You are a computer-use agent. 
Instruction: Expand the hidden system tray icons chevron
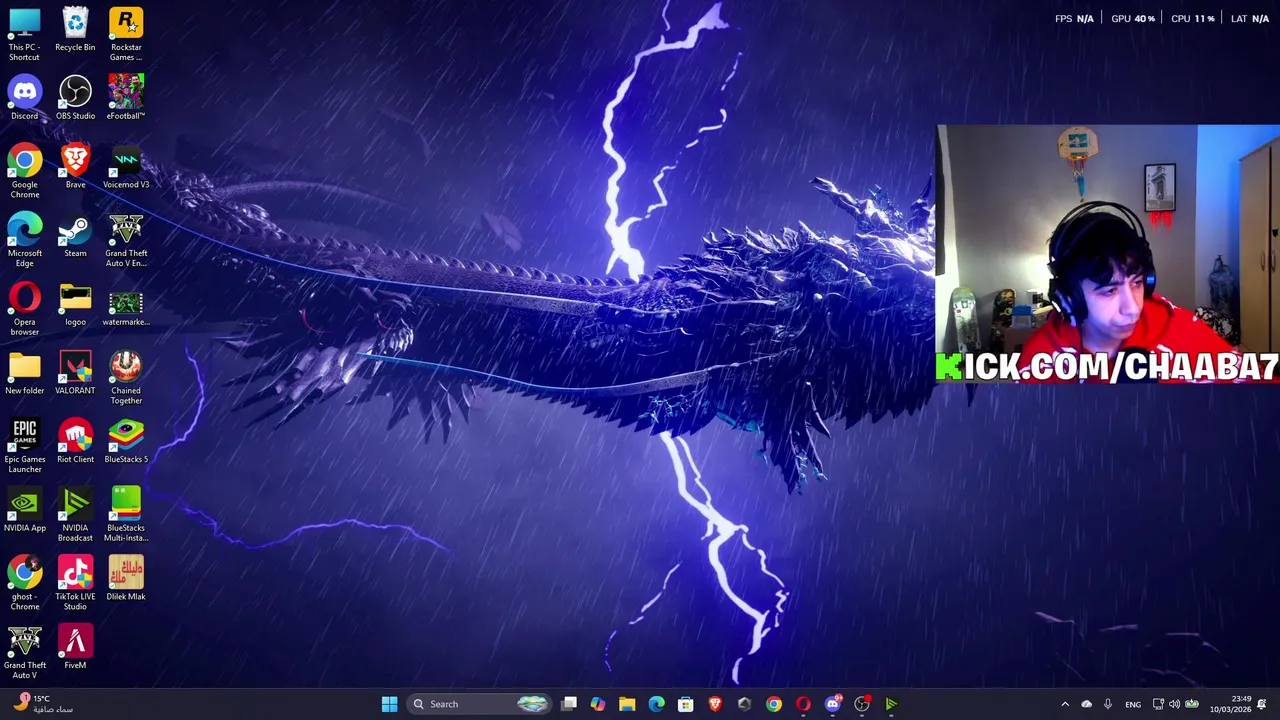coord(1064,704)
